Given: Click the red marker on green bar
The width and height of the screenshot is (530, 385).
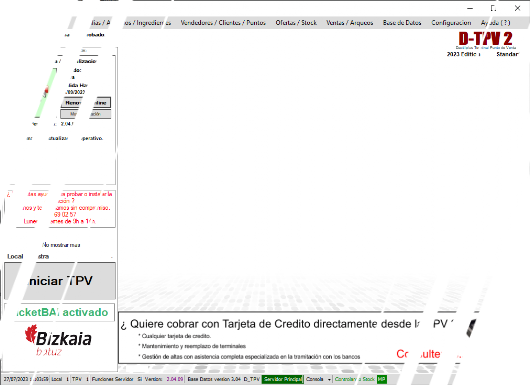Looking at the screenshot, I should [x=46, y=91].
